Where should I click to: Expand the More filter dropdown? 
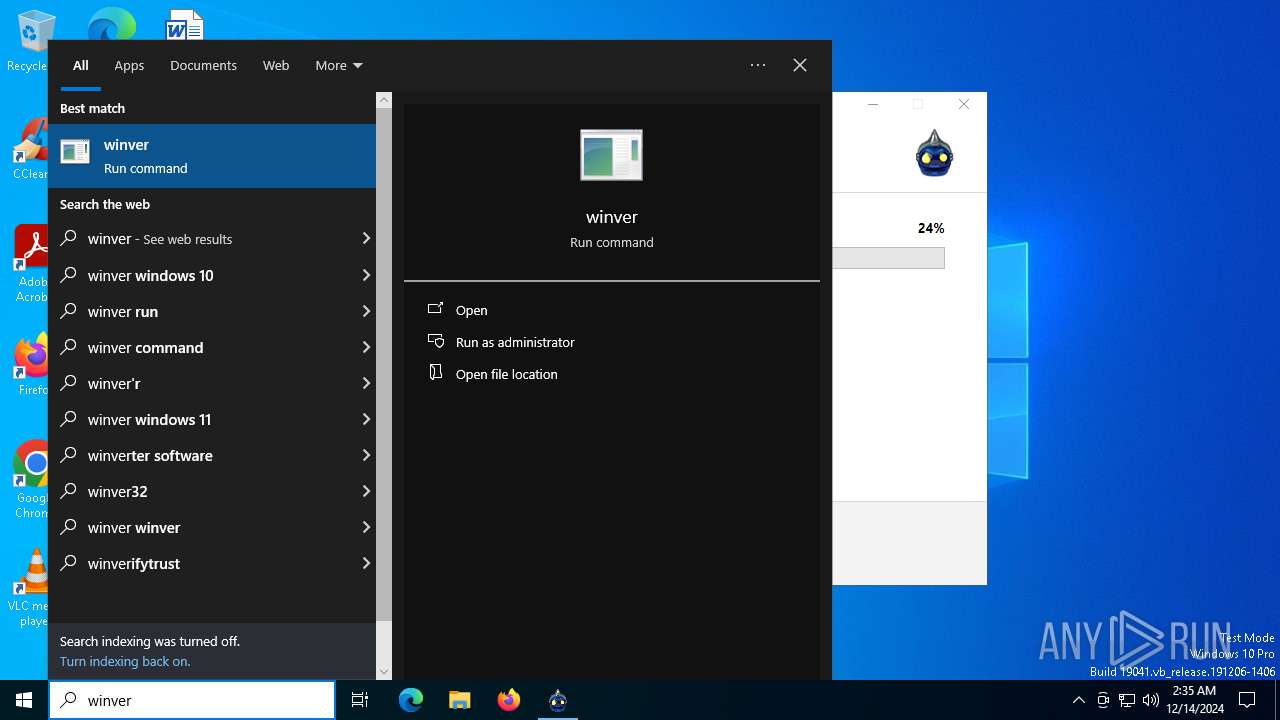coord(339,65)
